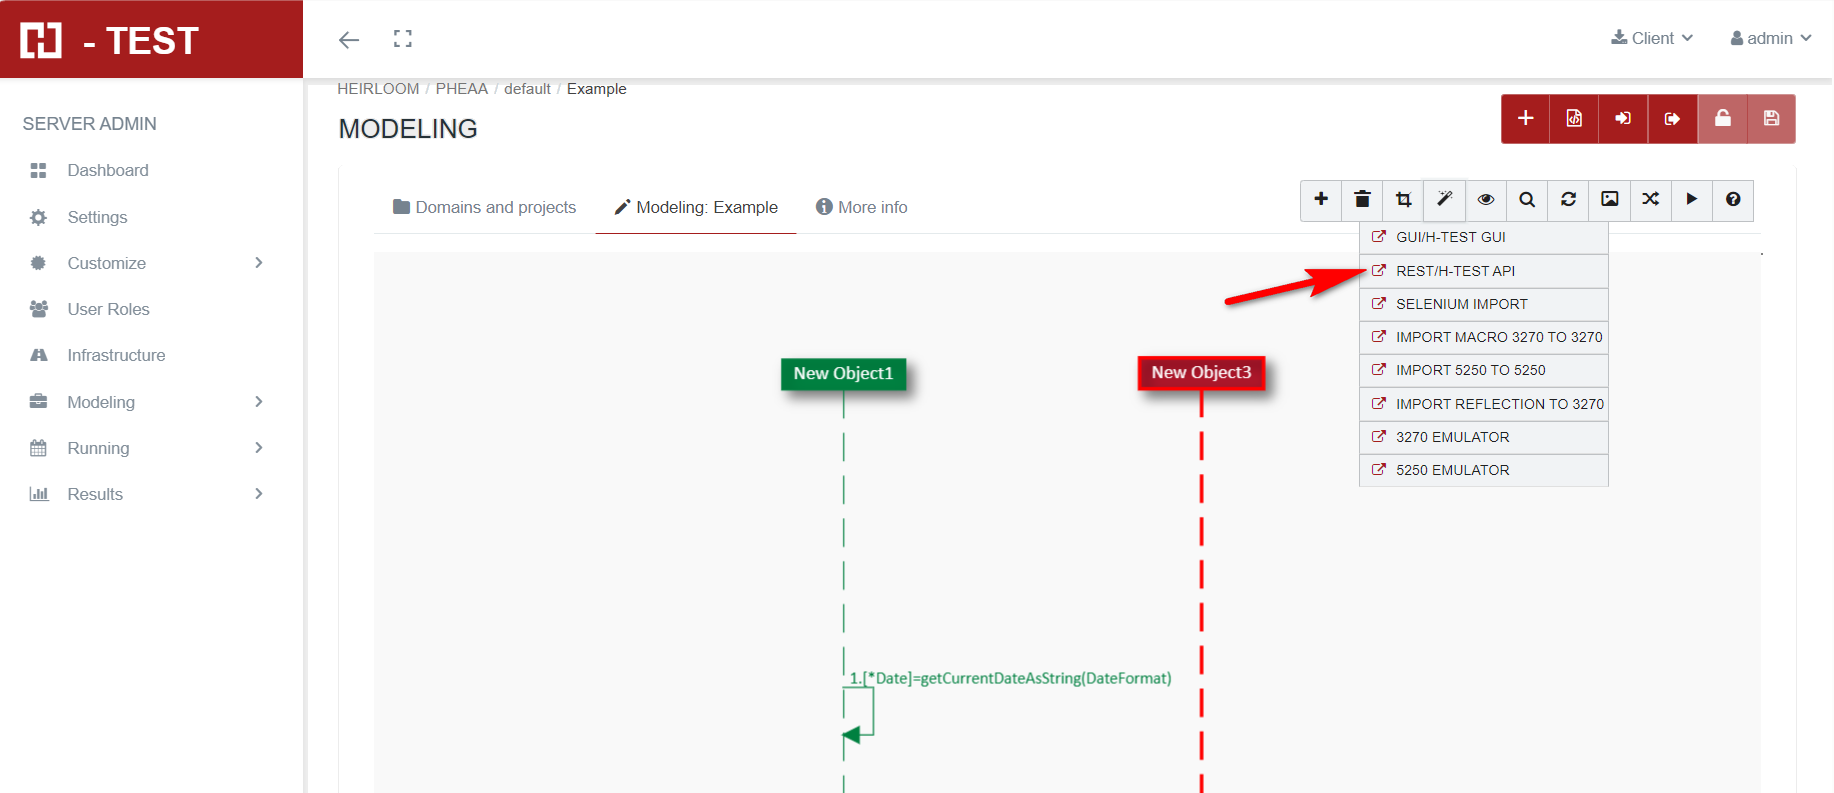Click the shuffle arrows icon
1834x793 pixels.
[x=1650, y=200]
